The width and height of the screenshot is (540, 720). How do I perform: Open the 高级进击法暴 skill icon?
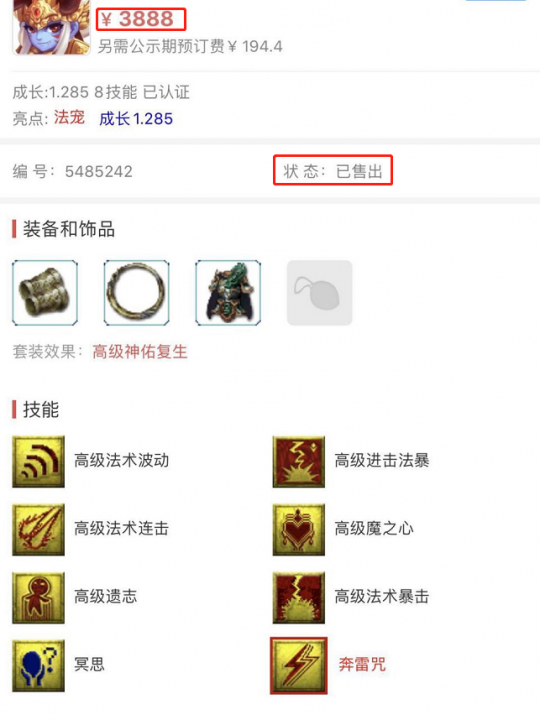point(298,461)
